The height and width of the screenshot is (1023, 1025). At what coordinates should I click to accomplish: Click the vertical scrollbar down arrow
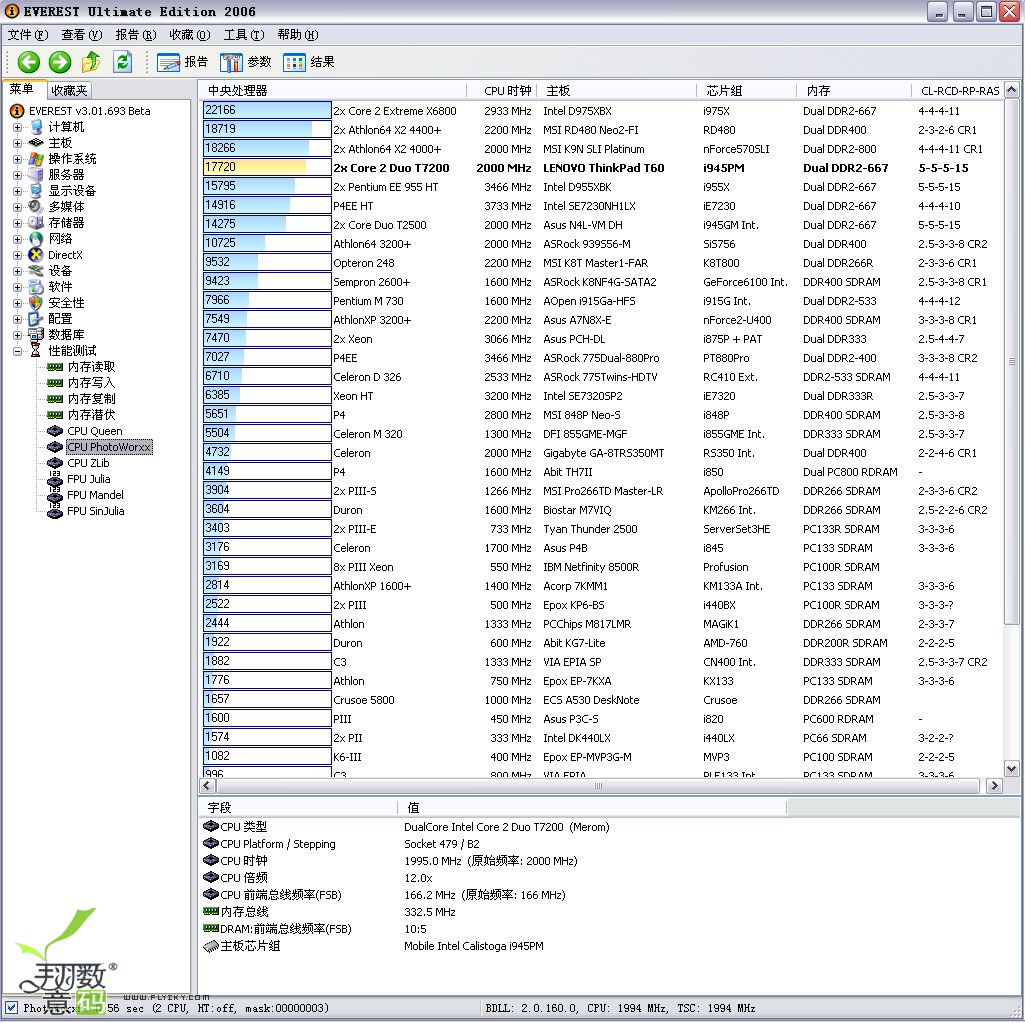coord(1012,769)
